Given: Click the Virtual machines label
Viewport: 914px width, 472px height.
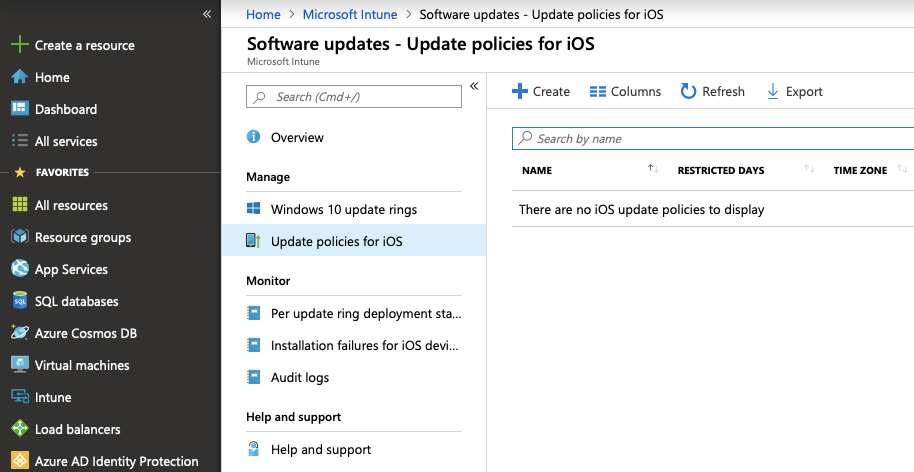Looking at the screenshot, I should tap(82, 365).
